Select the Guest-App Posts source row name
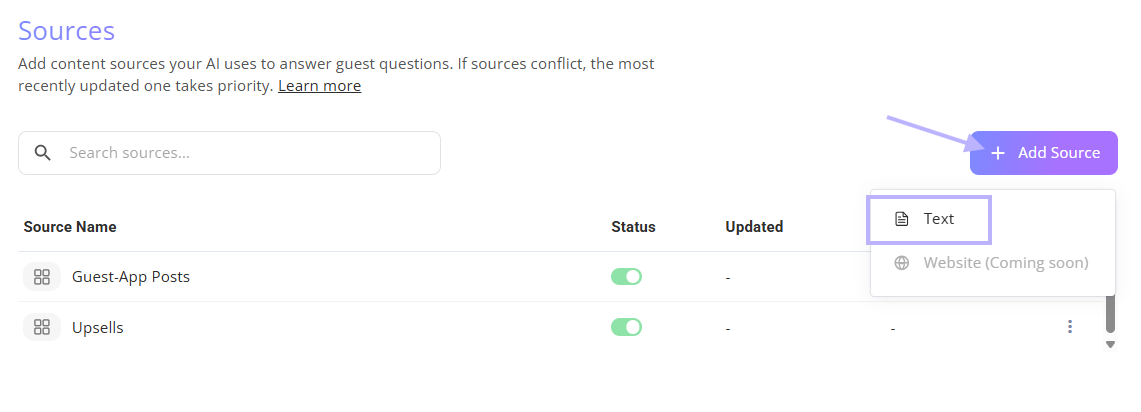Viewport: 1141px width, 412px height. click(131, 277)
